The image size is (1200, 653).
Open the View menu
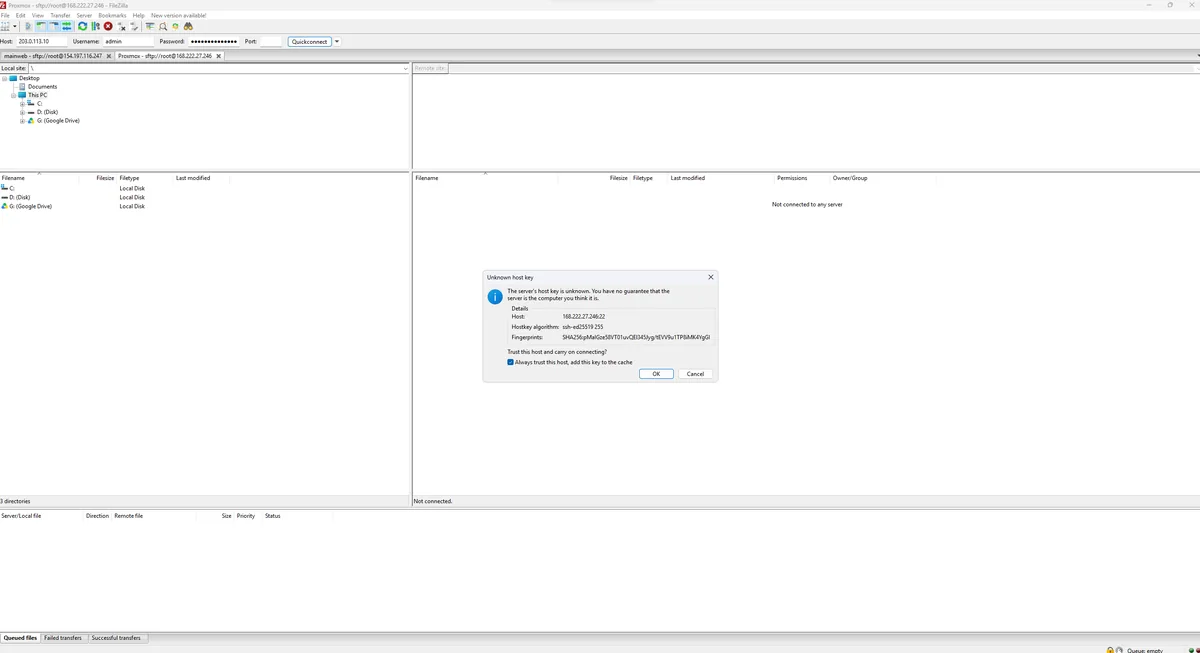38,15
